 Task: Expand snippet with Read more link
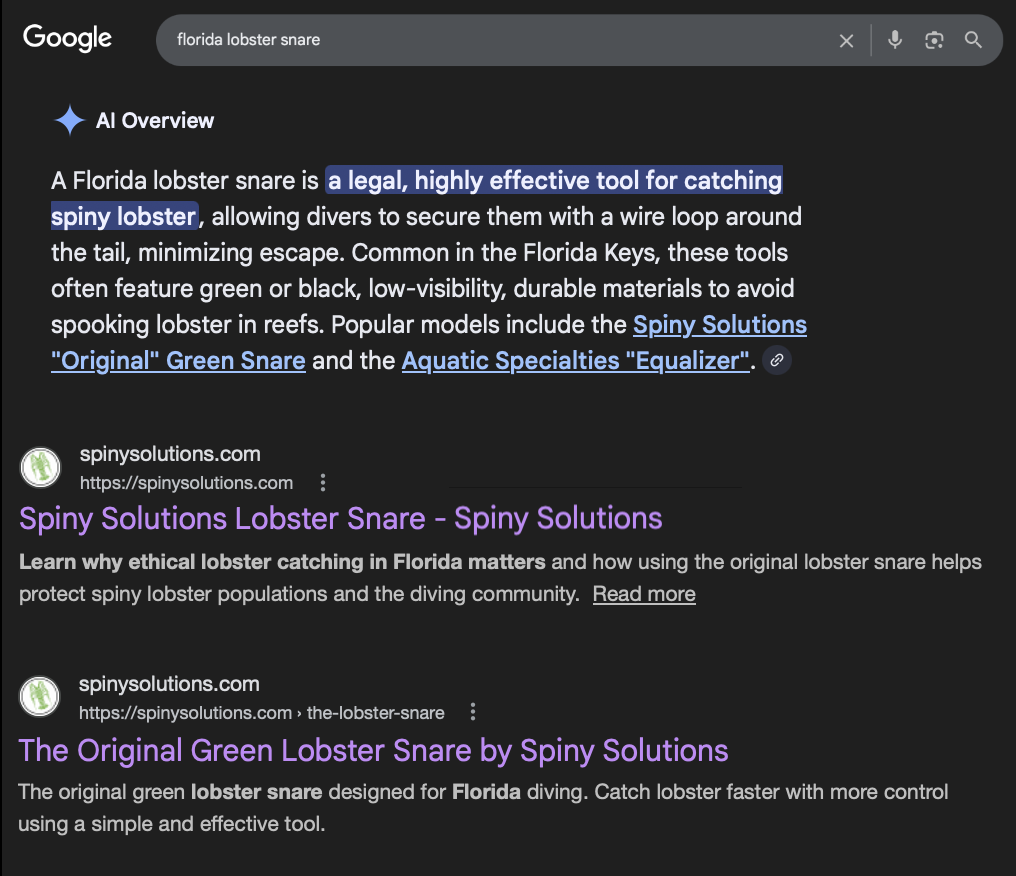(643, 594)
